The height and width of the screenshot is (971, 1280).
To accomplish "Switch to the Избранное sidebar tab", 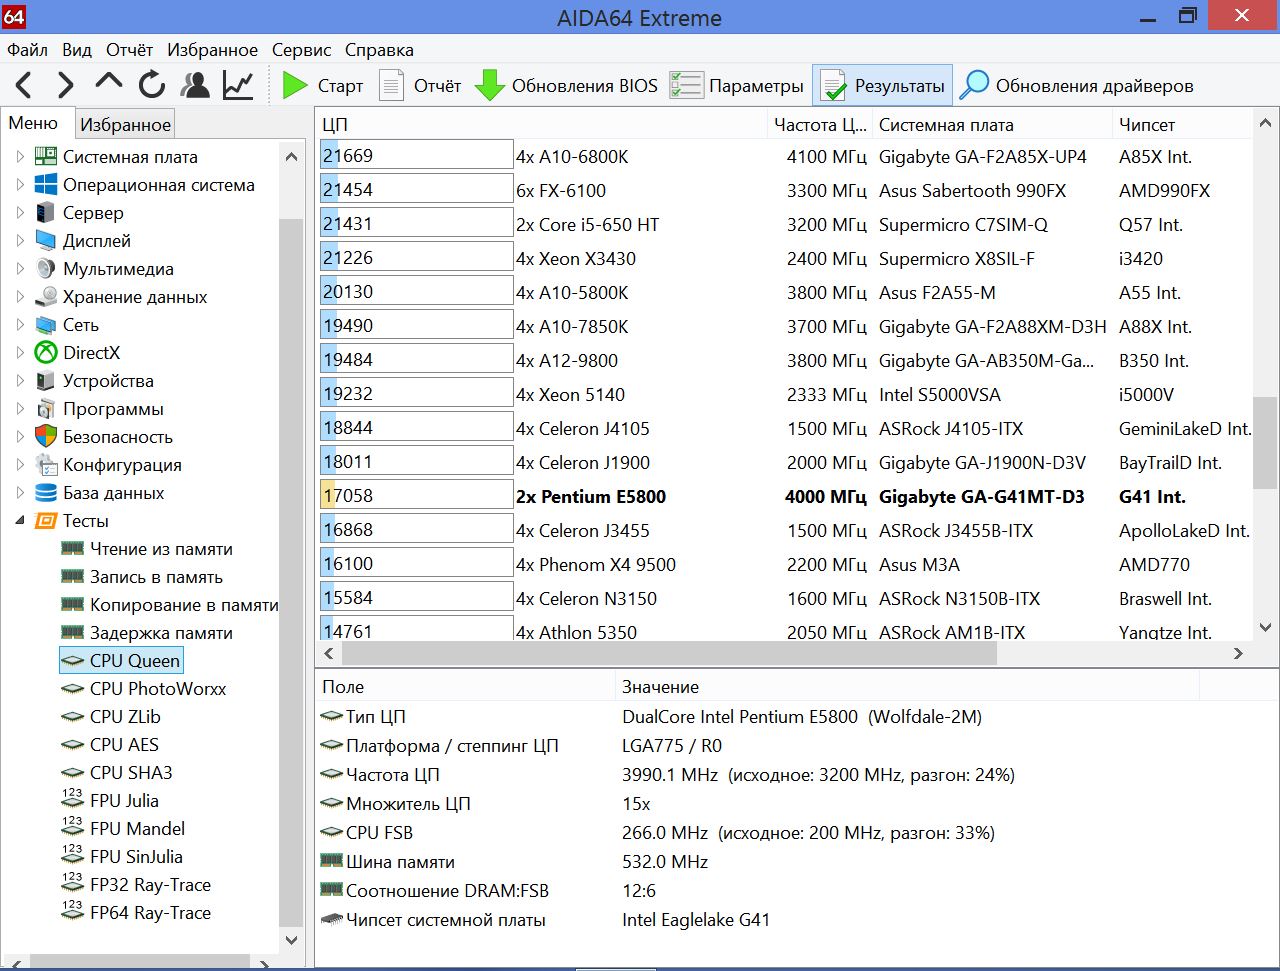I will (x=126, y=125).
